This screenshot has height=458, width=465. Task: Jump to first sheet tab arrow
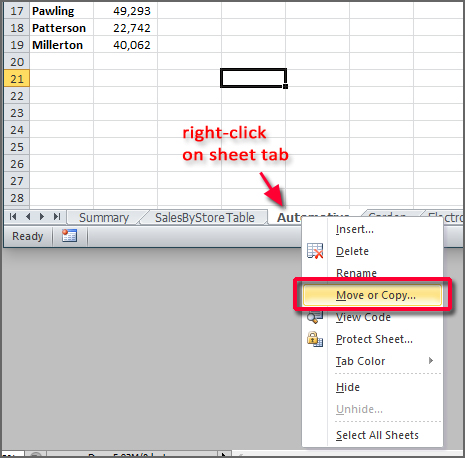tap(13, 217)
